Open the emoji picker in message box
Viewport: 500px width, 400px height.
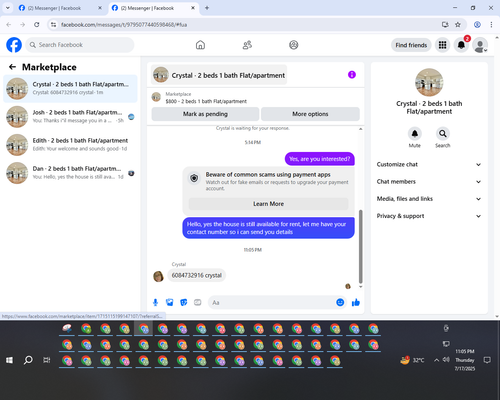pos(340,302)
